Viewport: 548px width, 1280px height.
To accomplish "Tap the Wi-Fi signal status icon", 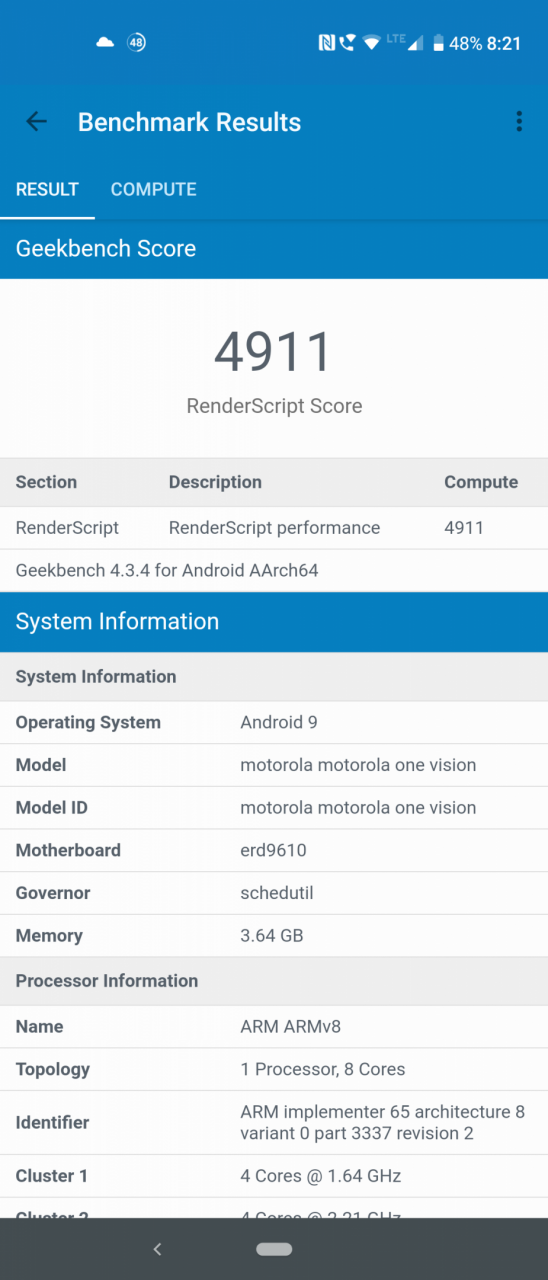I will (x=372, y=43).
